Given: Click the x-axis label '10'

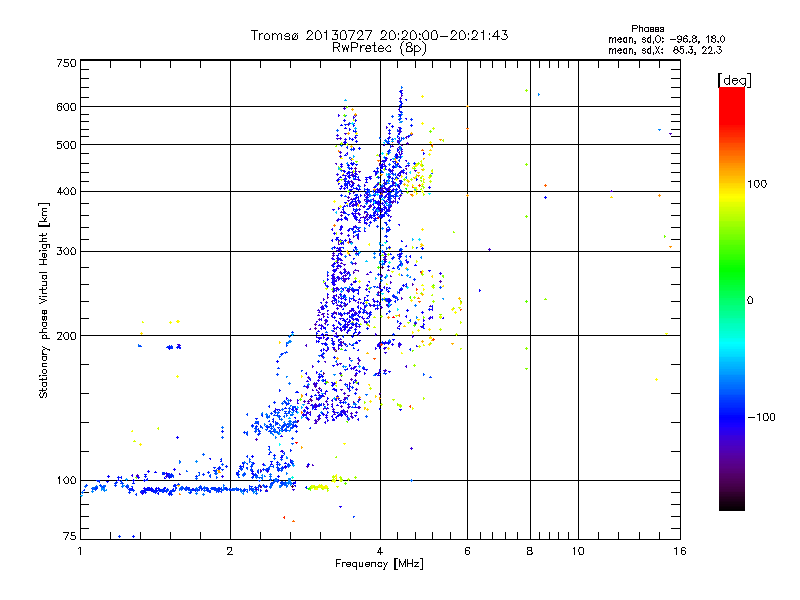Looking at the screenshot, I should (578, 551).
